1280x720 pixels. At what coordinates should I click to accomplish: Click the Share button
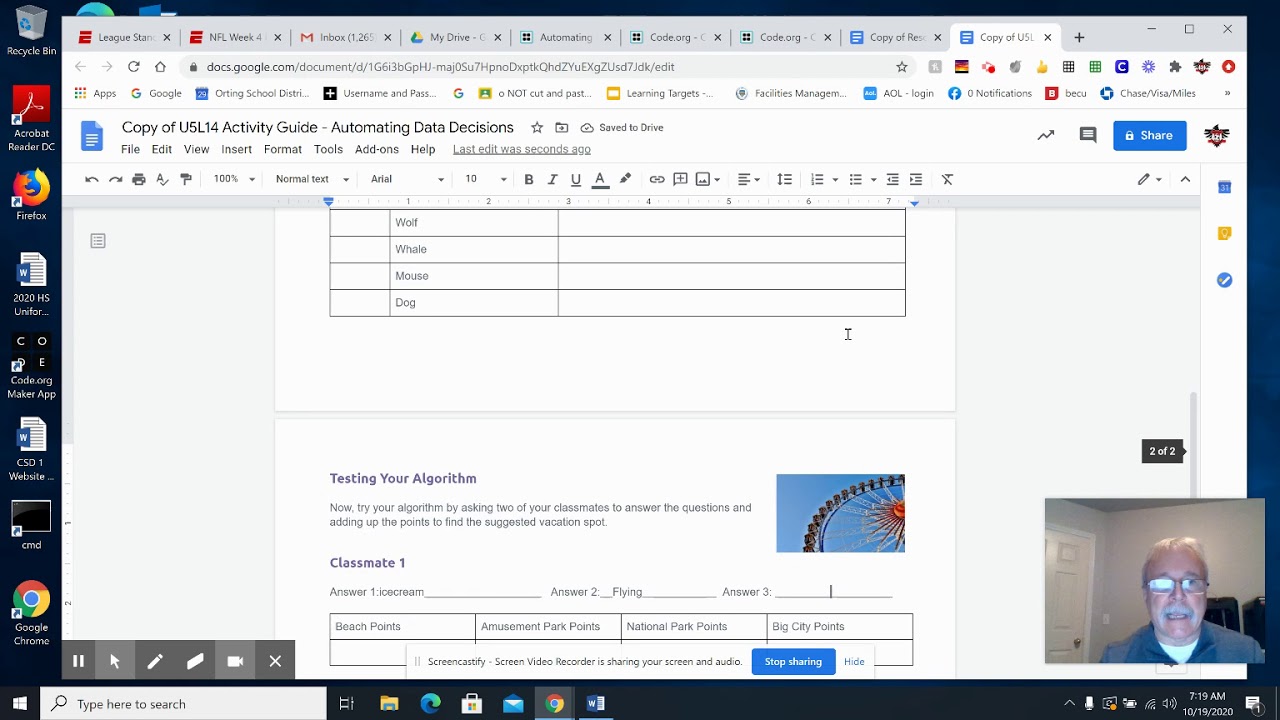click(1150, 135)
